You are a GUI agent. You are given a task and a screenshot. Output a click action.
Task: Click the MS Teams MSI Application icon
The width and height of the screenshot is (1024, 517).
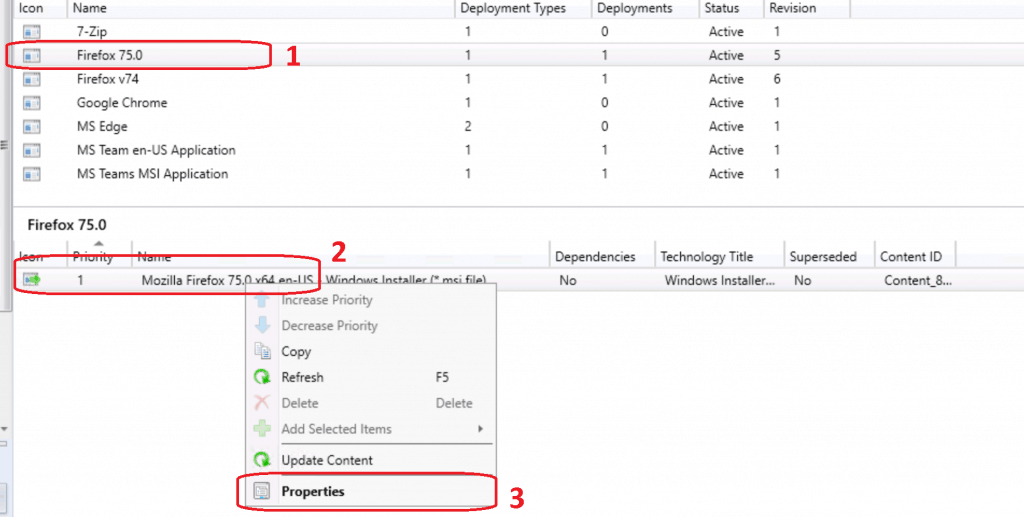tap(31, 174)
